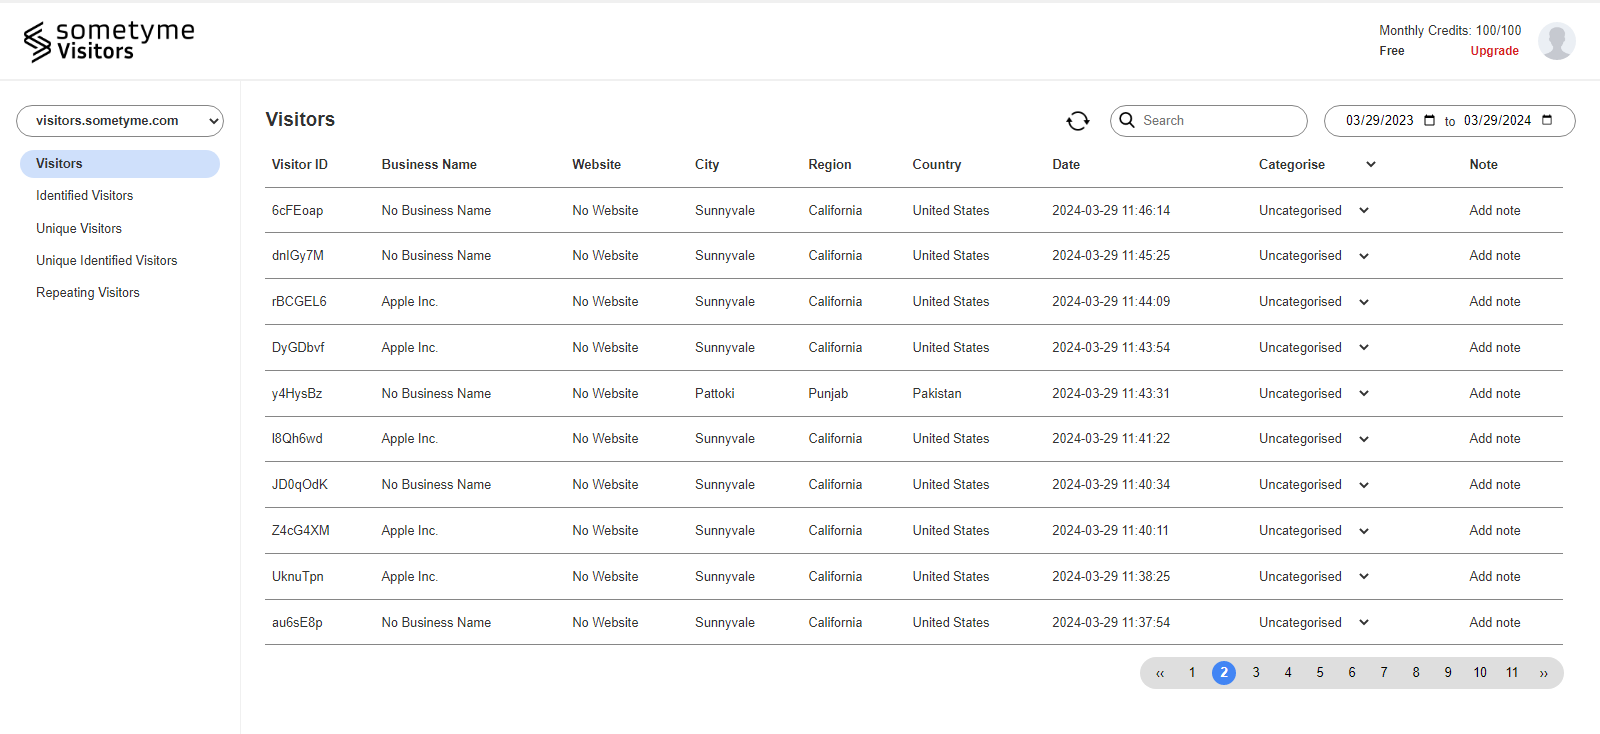Open the end date calendar picker icon
The height and width of the screenshot is (734, 1600).
point(1547,120)
